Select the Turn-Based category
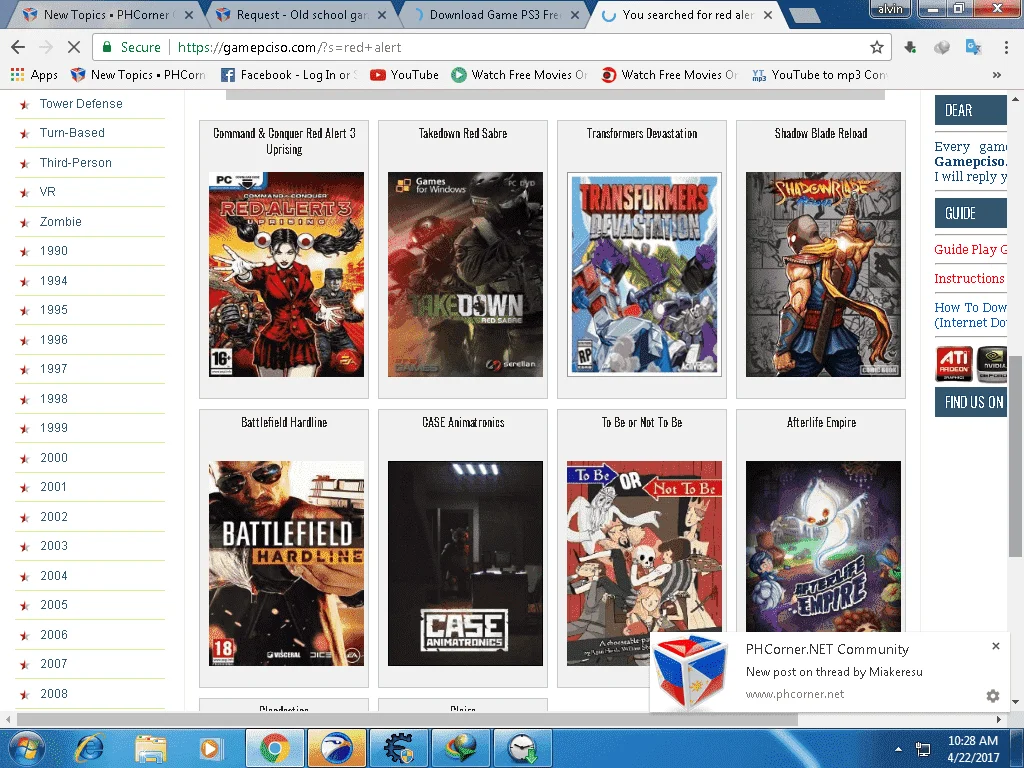The image size is (1024, 768). [x=72, y=133]
